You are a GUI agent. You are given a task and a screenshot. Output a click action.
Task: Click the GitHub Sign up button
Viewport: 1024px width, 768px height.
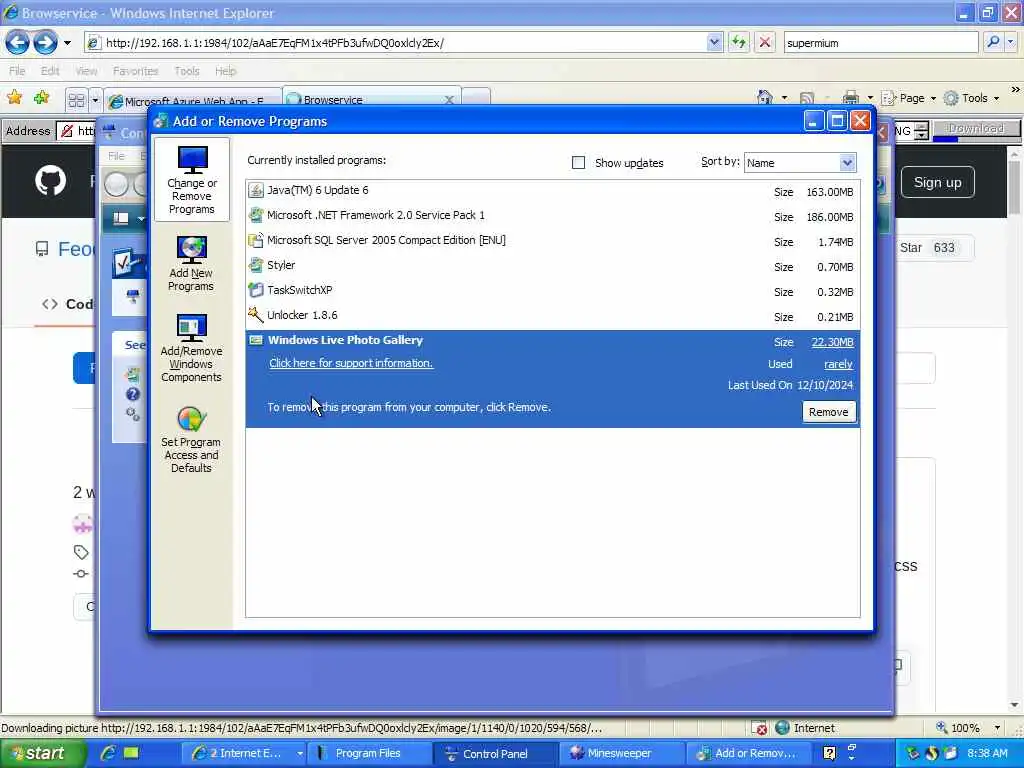pyautogui.click(x=938, y=182)
